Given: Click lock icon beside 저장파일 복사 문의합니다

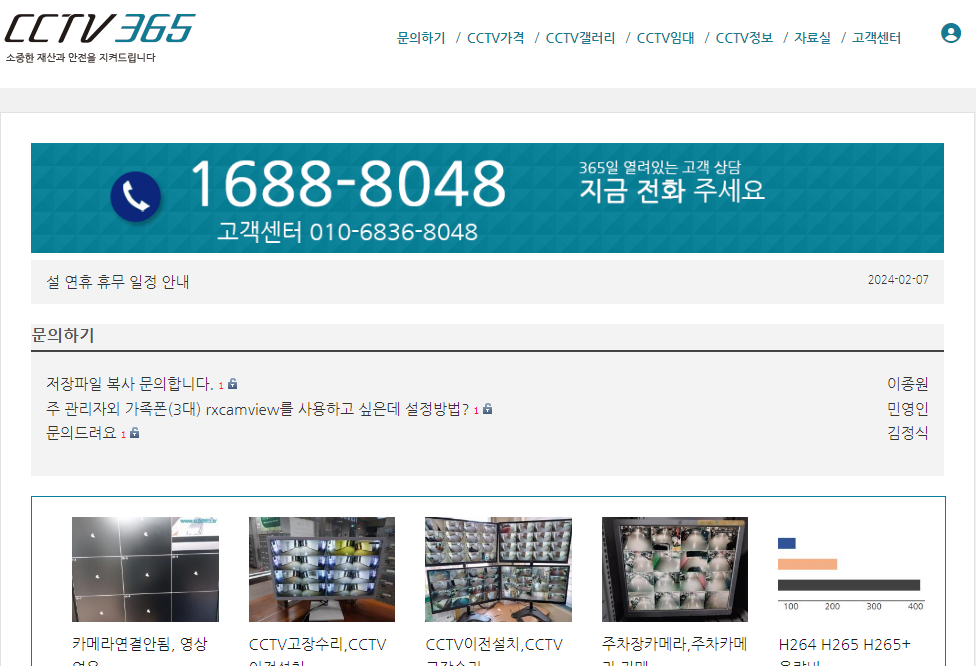Looking at the screenshot, I should pyautogui.click(x=233, y=384).
